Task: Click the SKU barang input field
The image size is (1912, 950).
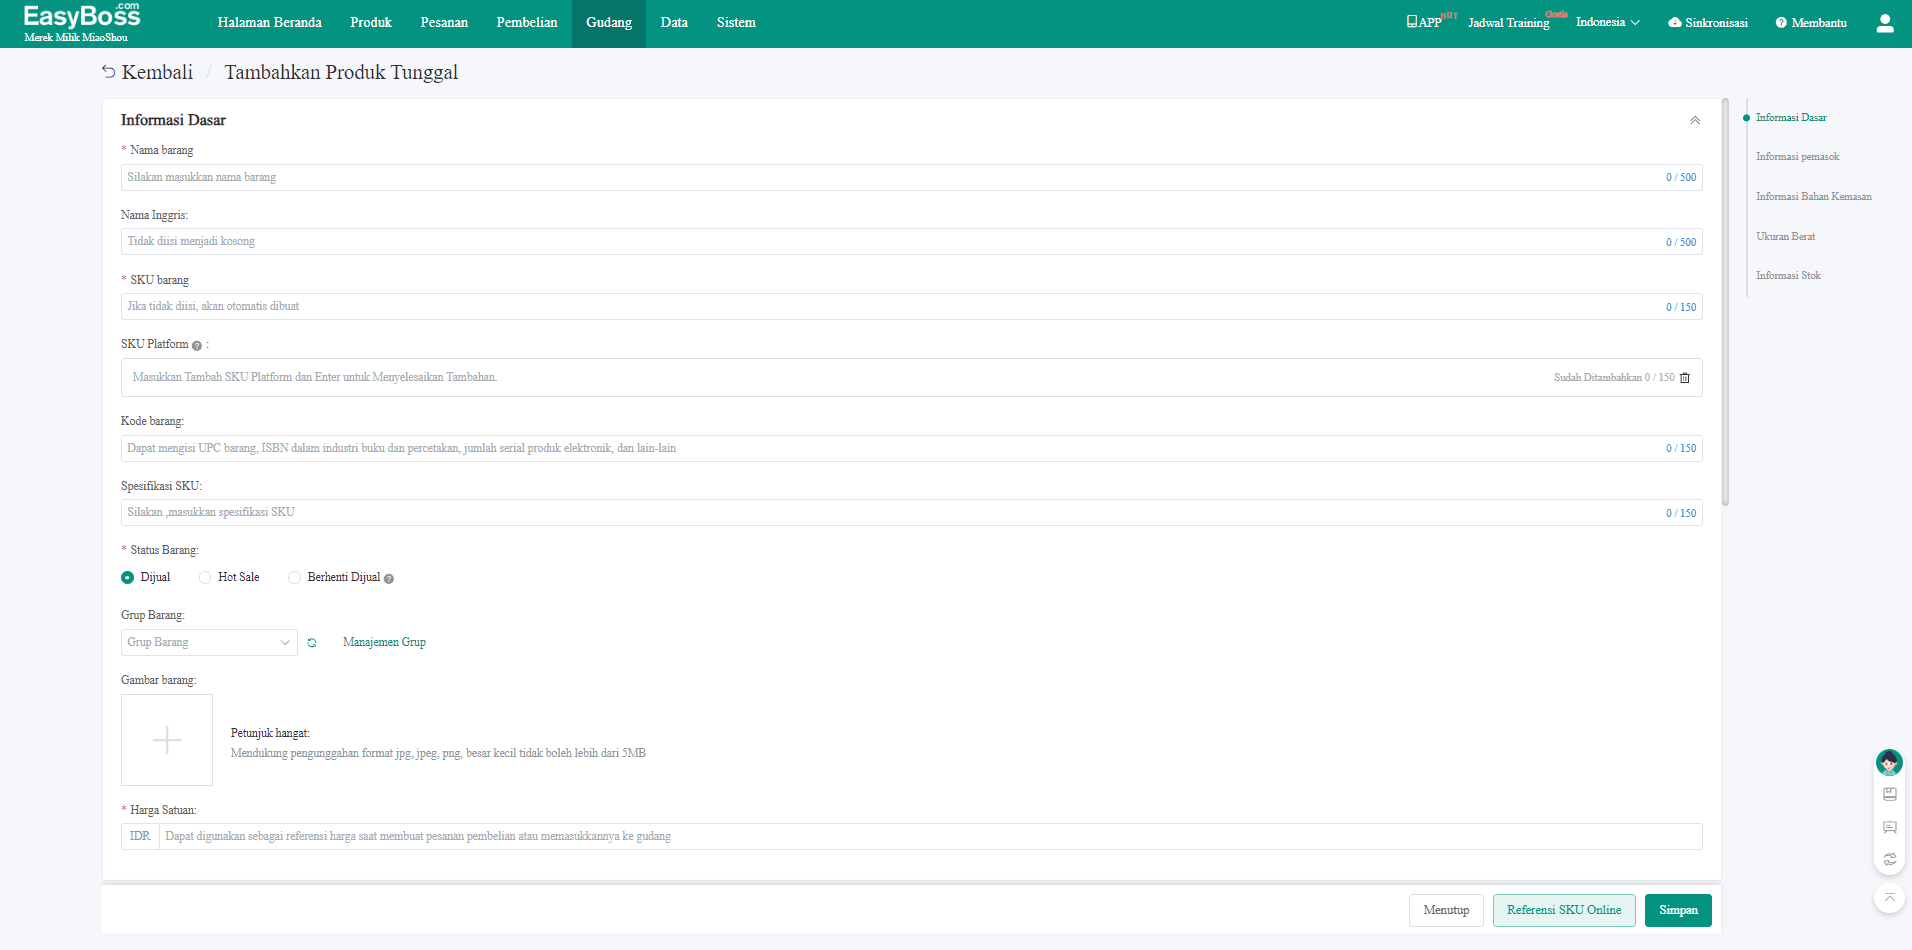Action: (x=911, y=306)
